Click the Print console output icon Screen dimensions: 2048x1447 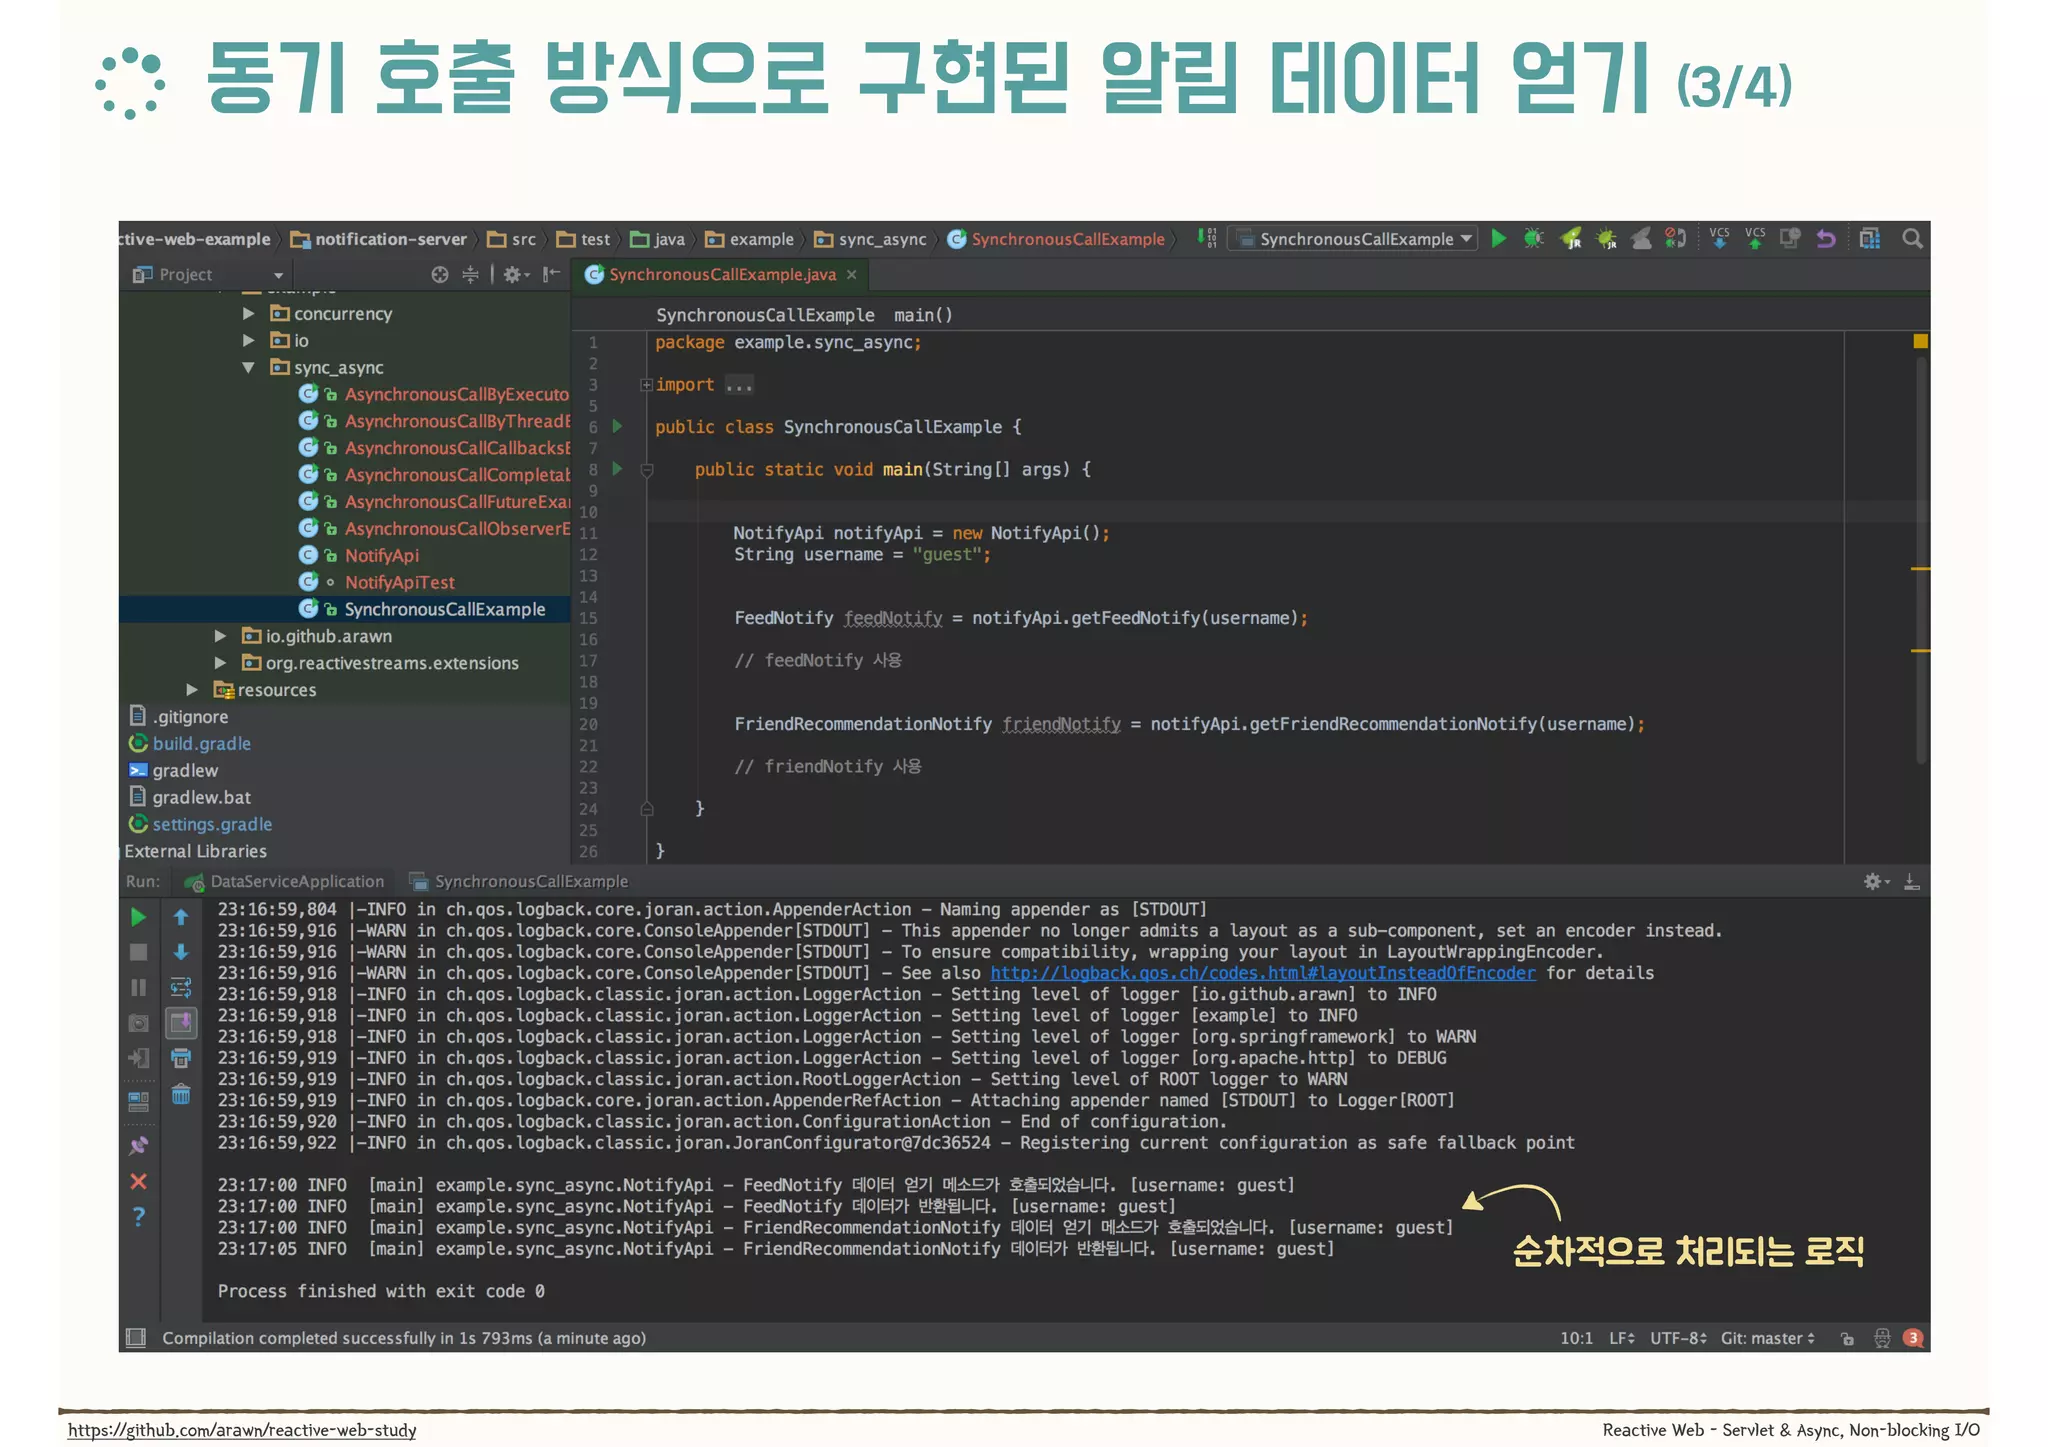[181, 1058]
